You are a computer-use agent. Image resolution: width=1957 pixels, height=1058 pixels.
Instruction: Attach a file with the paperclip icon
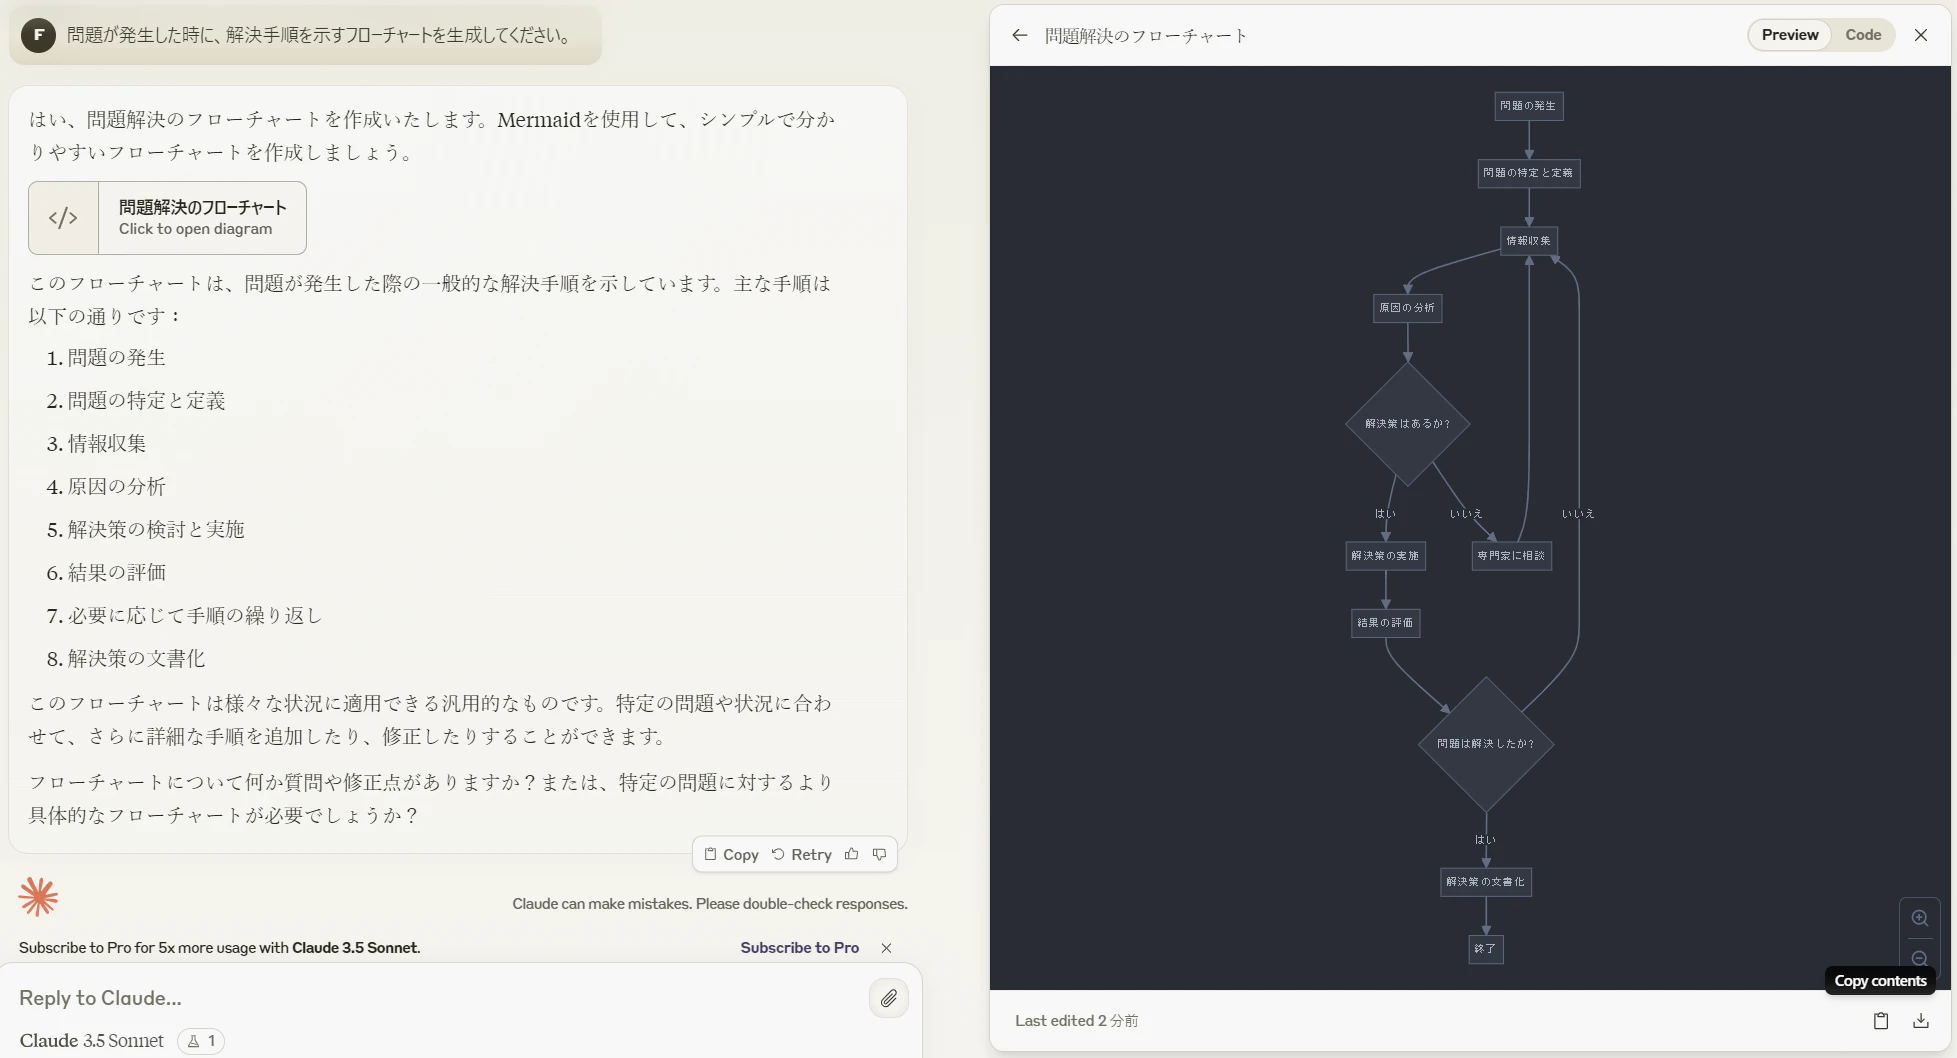(x=889, y=998)
